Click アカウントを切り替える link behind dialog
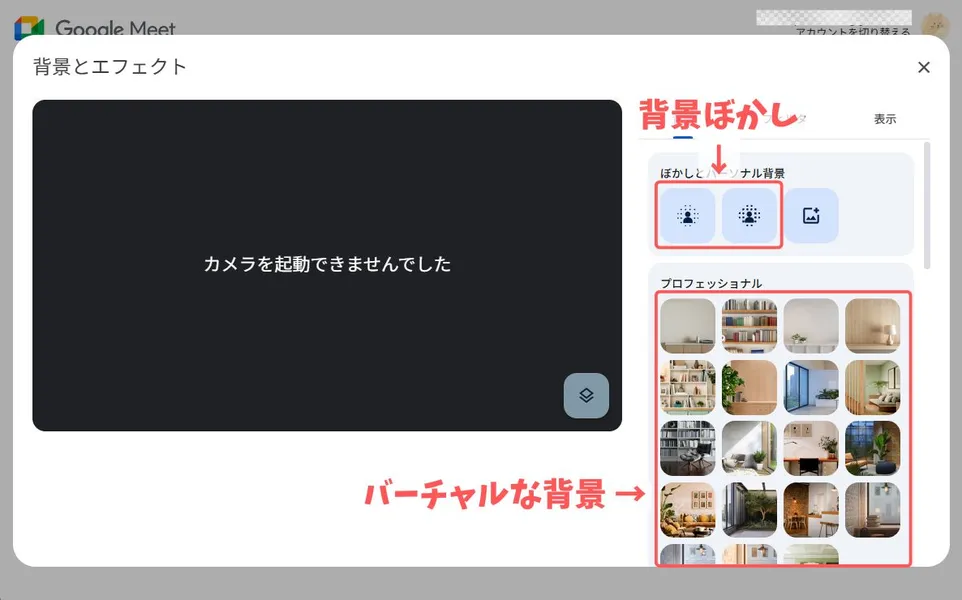Viewport: 962px width, 600px height. [853, 31]
